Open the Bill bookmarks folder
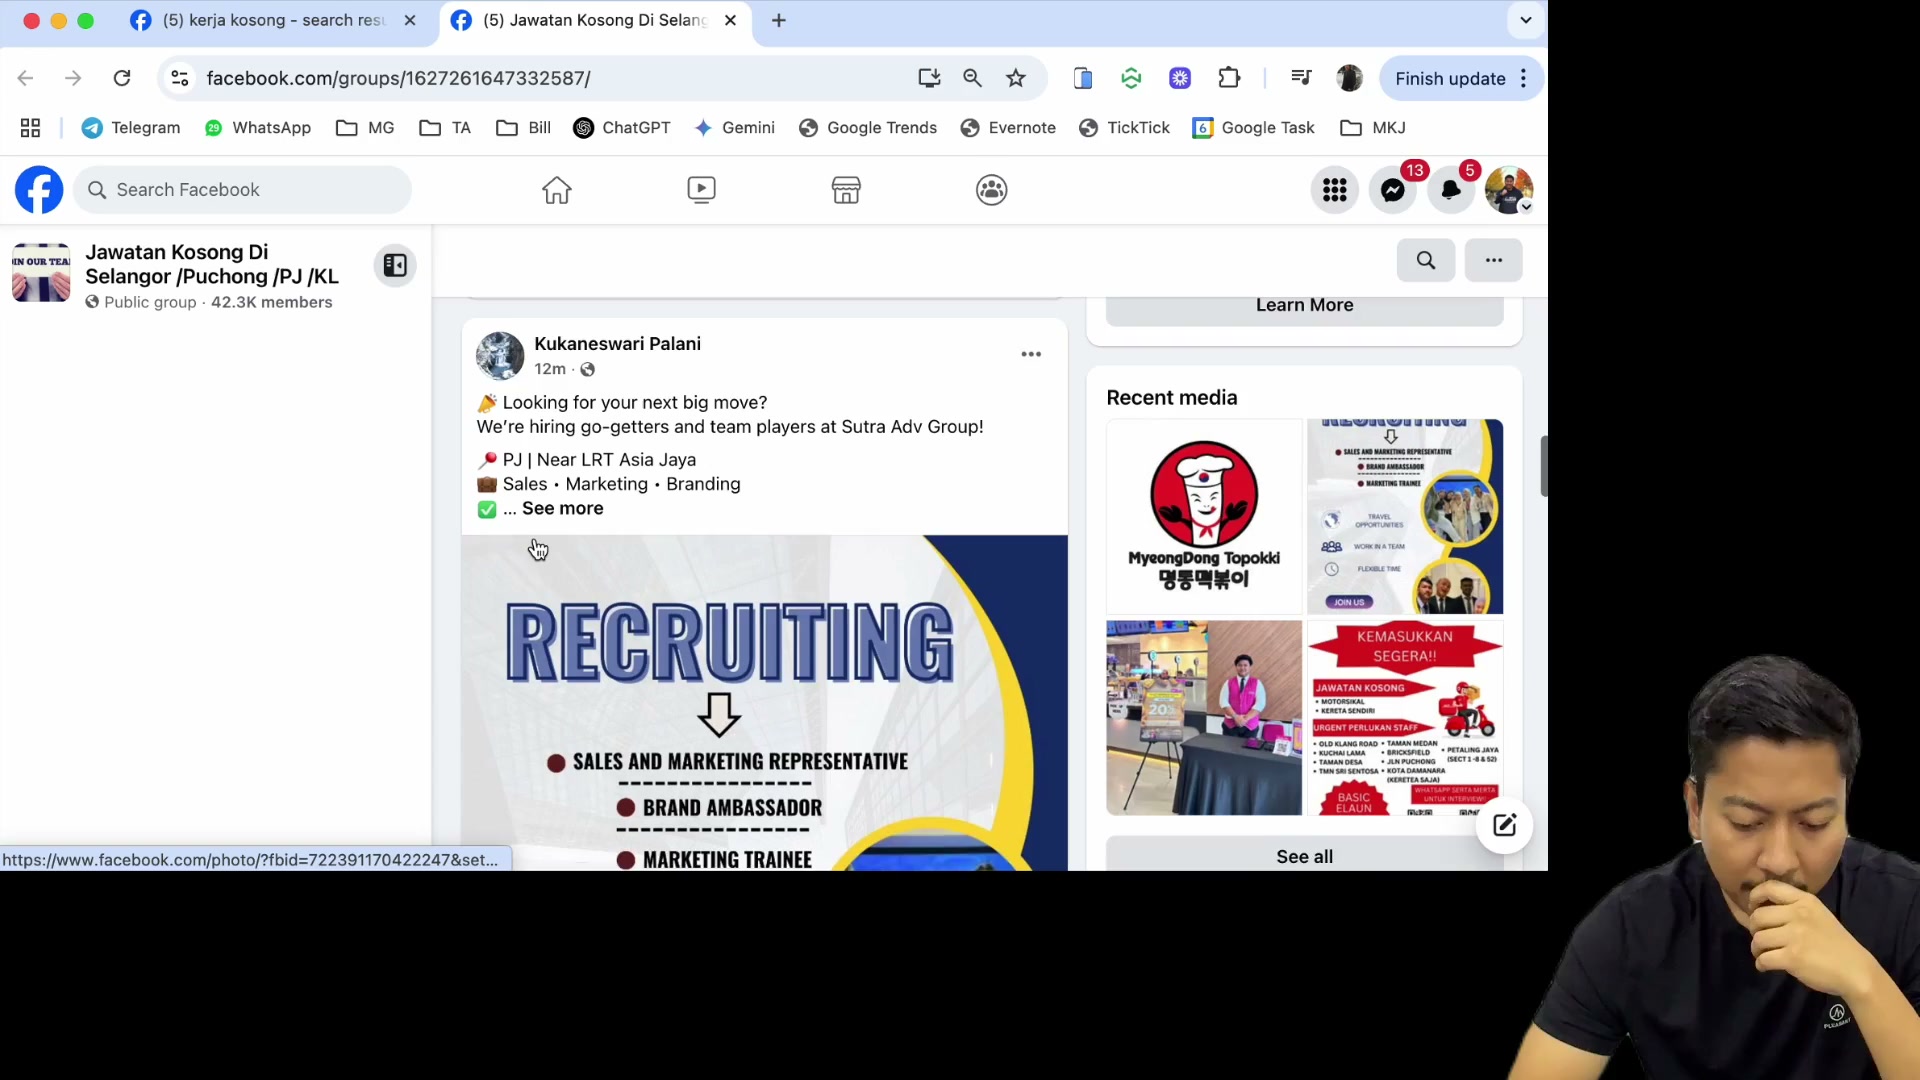This screenshot has width=1920, height=1080. (x=524, y=128)
